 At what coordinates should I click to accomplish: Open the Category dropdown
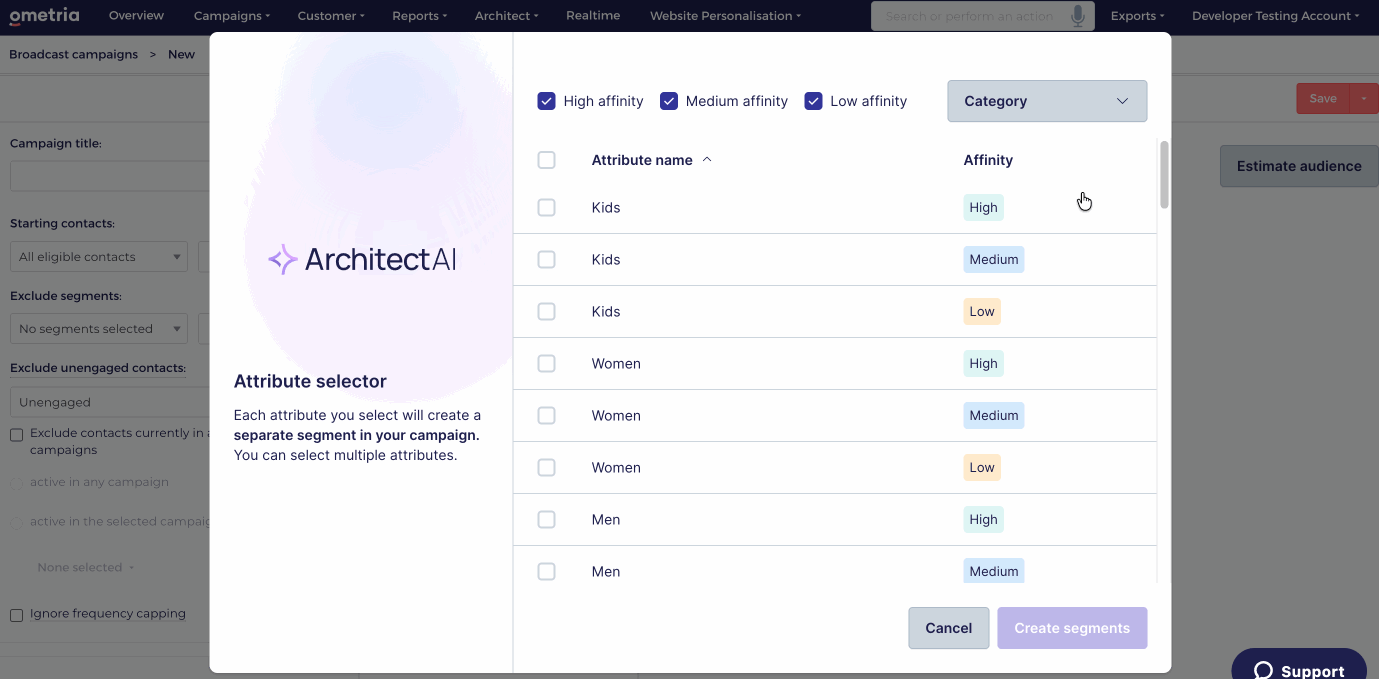pyautogui.click(x=1047, y=101)
